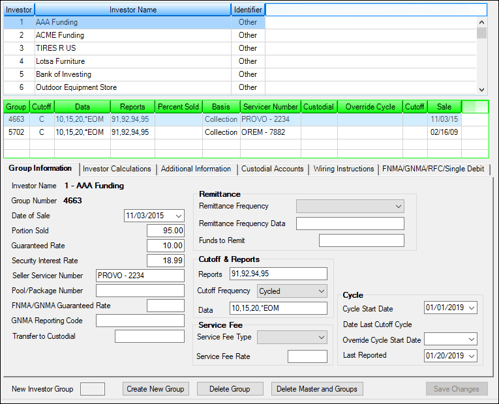The image size is (499, 404).
Task: Select group 5702 row in groups grid
Action: 246,132
